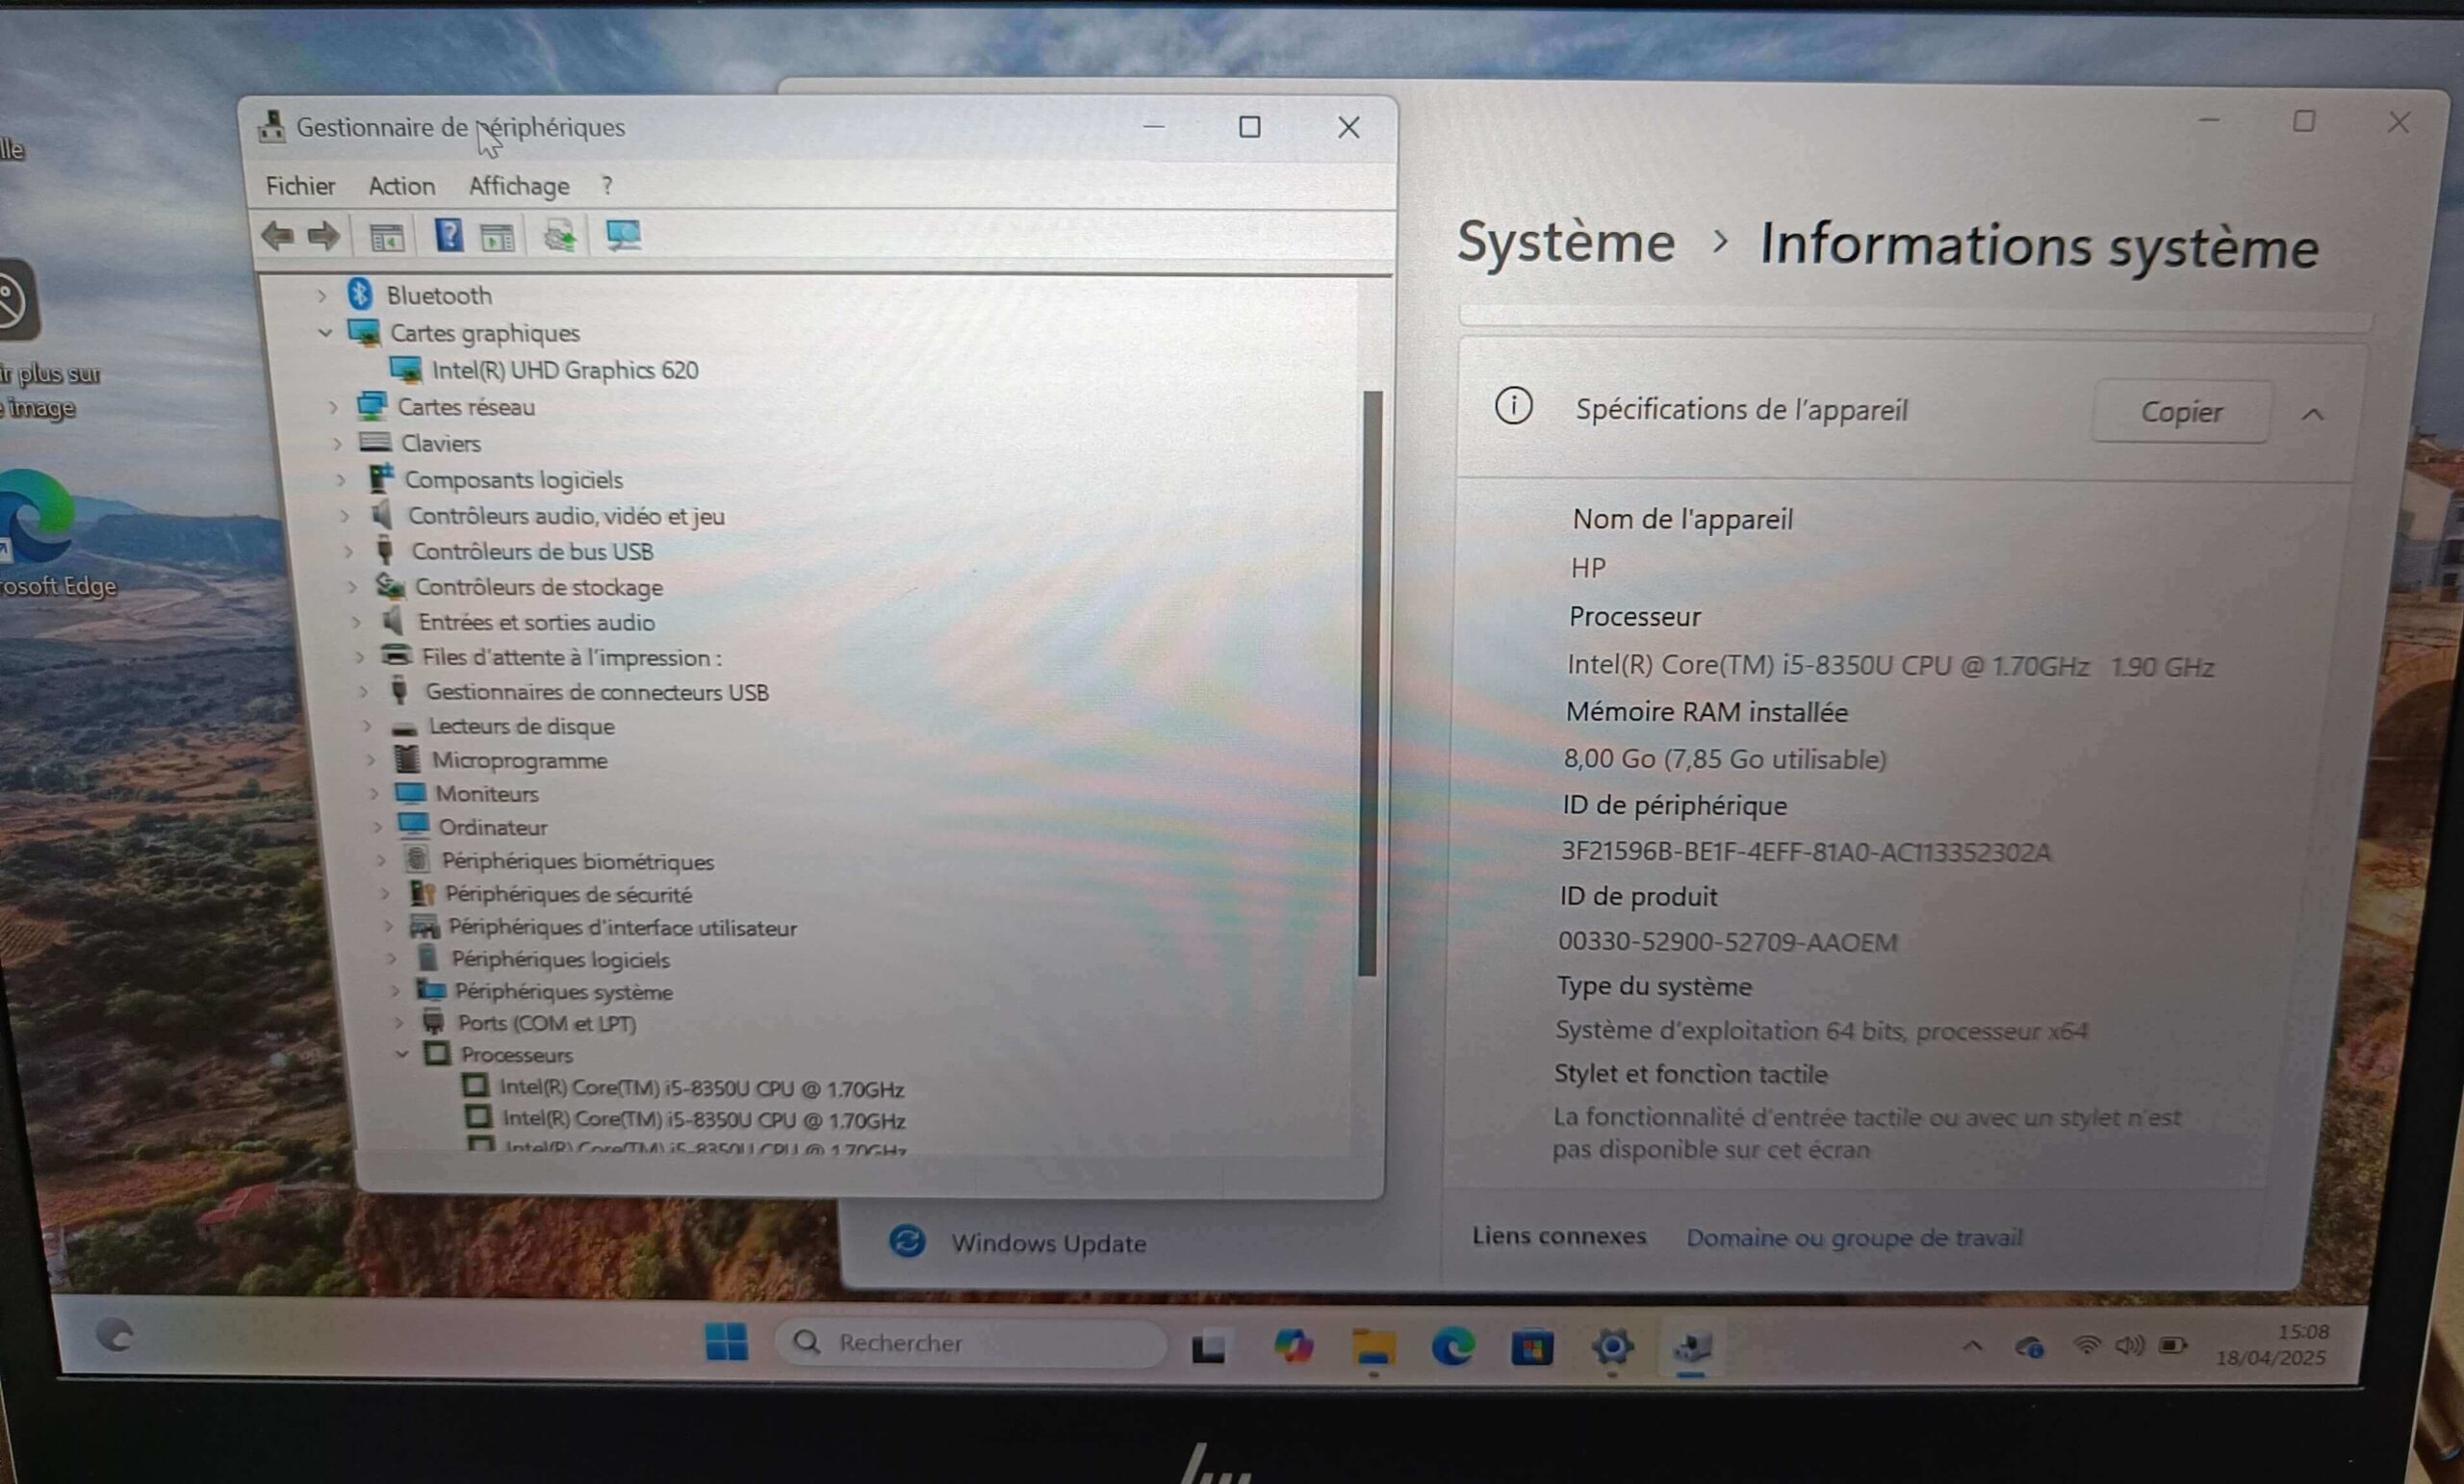This screenshot has width=2464, height=1484.
Task: Select the Cartes graphiques category
Action: click(x=484, y=333)
